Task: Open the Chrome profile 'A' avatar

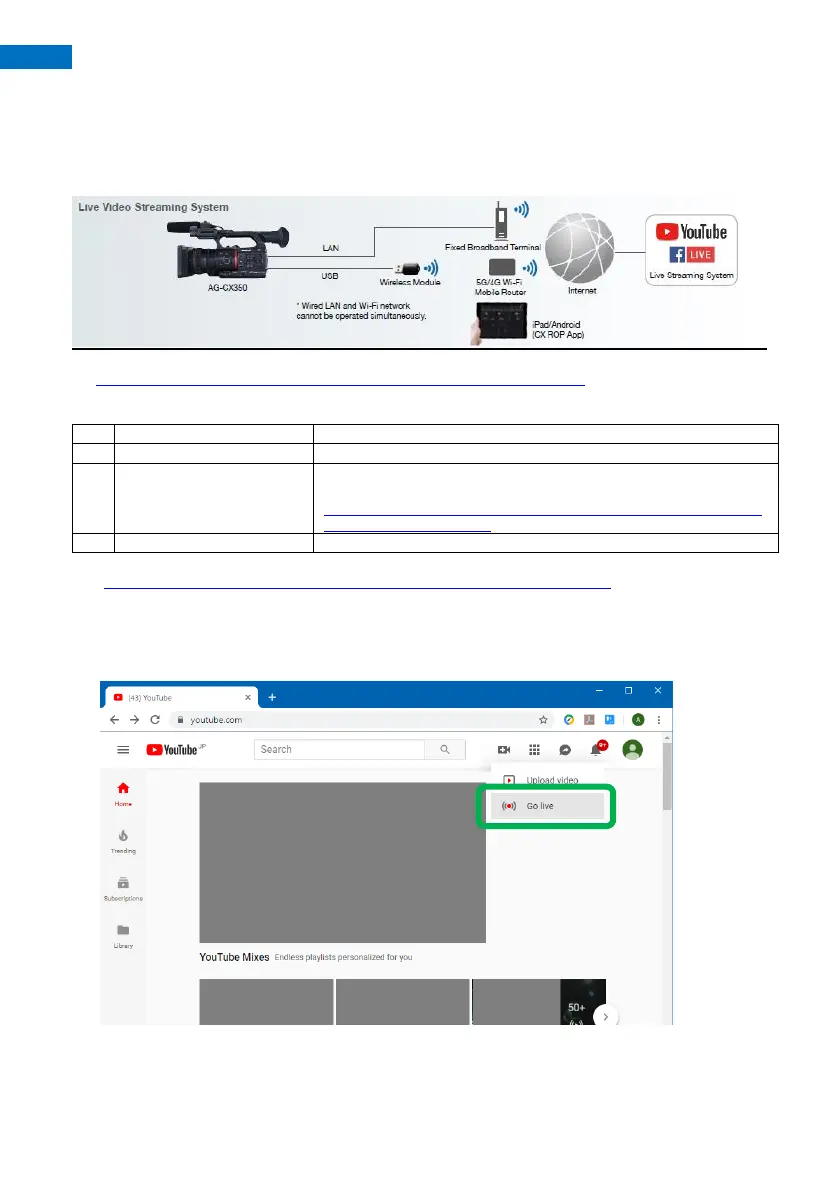Action: click(x=638, y=719)
